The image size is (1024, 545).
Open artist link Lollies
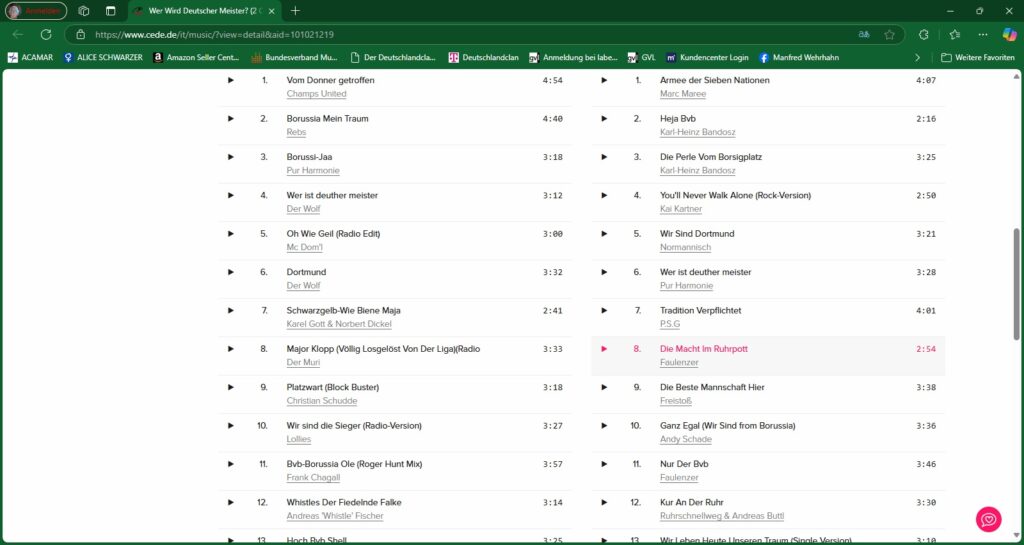click(298, 439)
